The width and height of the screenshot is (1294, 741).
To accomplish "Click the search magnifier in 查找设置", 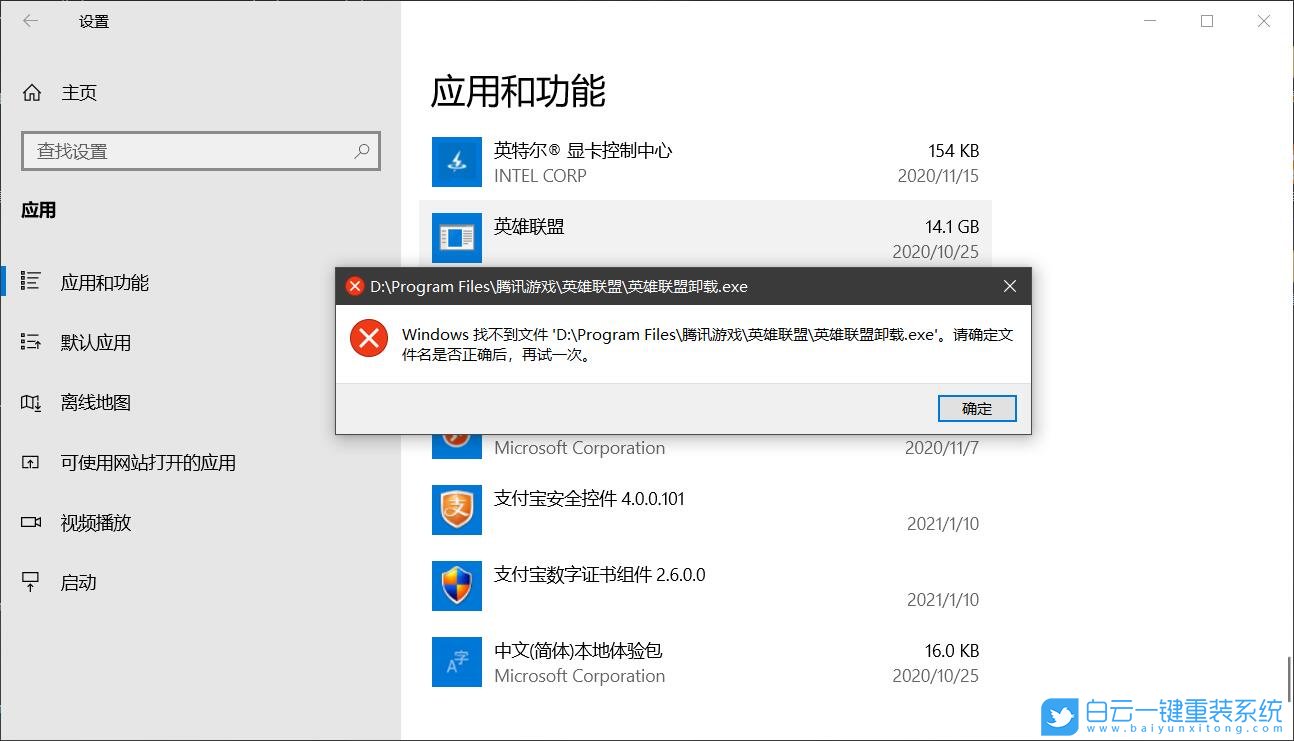I will 361,150.
